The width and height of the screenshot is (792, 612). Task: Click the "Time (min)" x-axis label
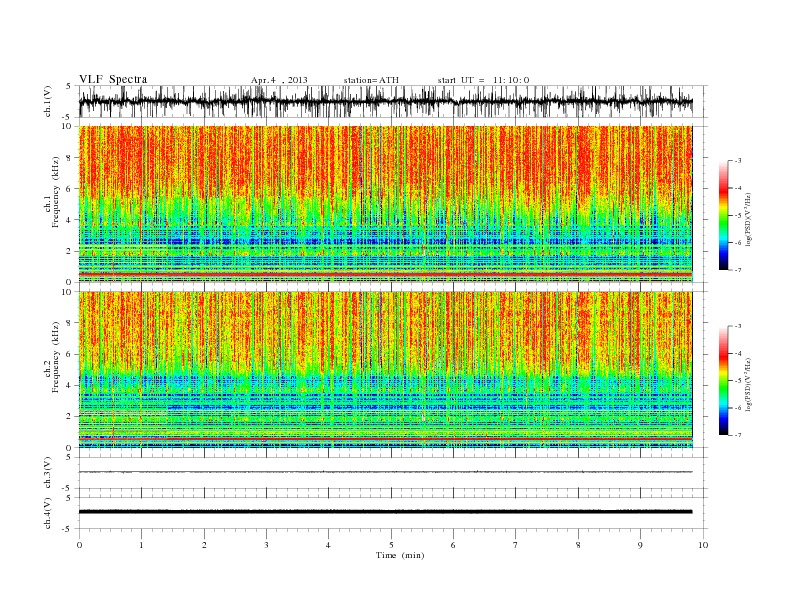click(400, 555)
